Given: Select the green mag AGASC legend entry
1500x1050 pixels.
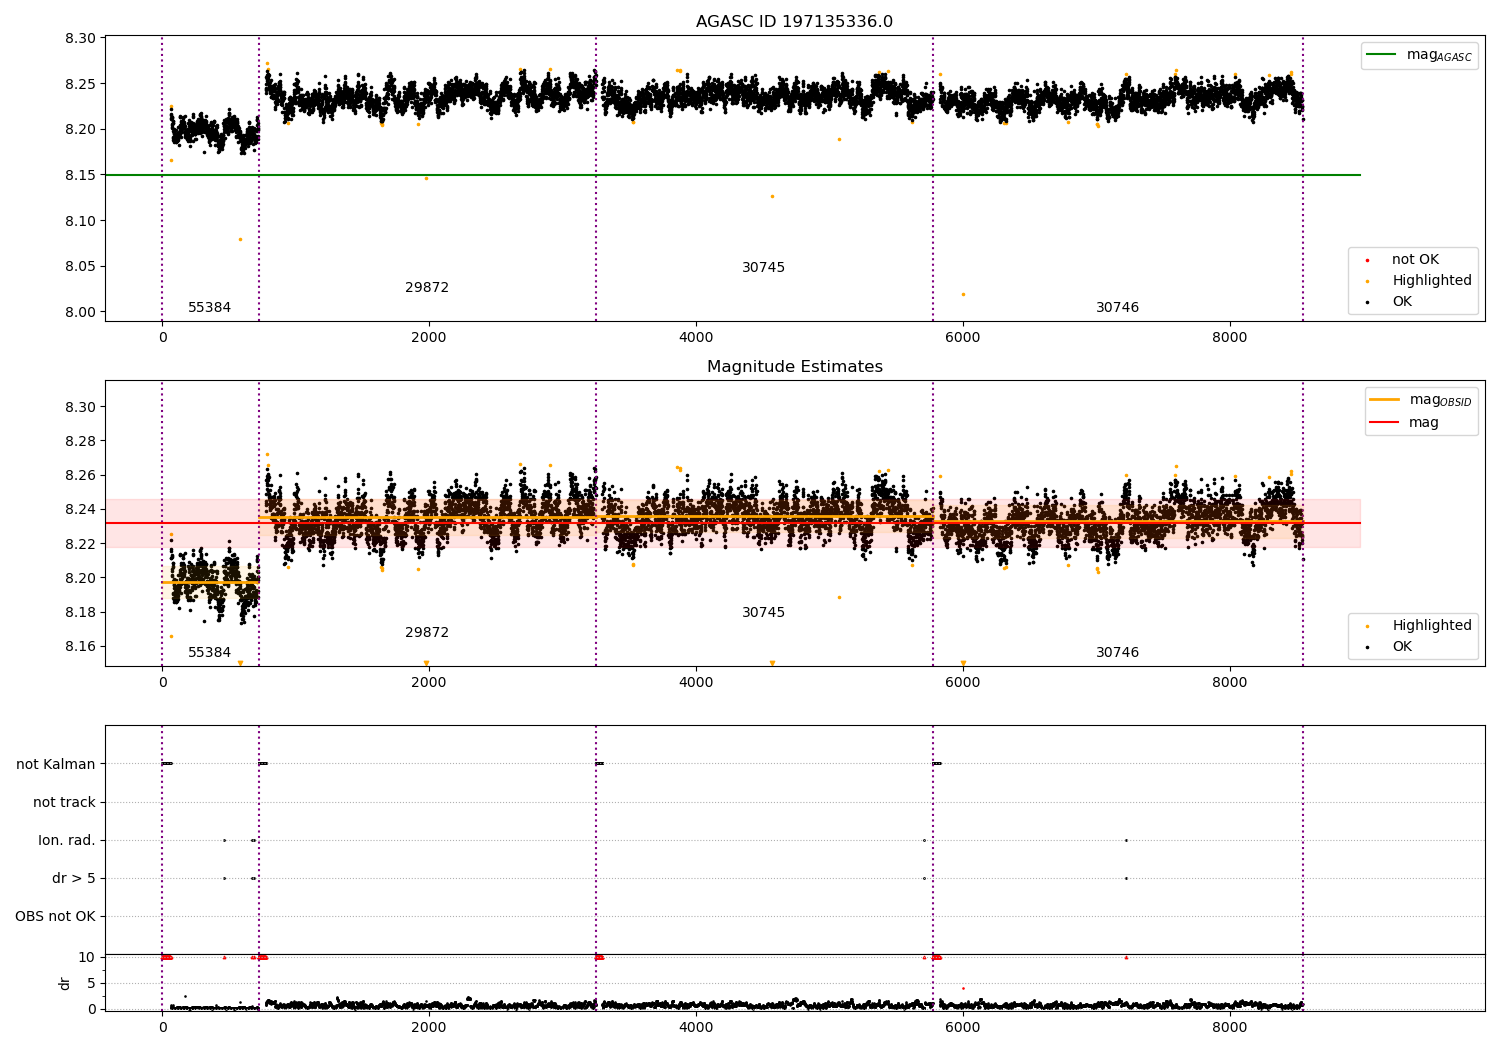Looking at the screenshot, I should point(1419,55).
